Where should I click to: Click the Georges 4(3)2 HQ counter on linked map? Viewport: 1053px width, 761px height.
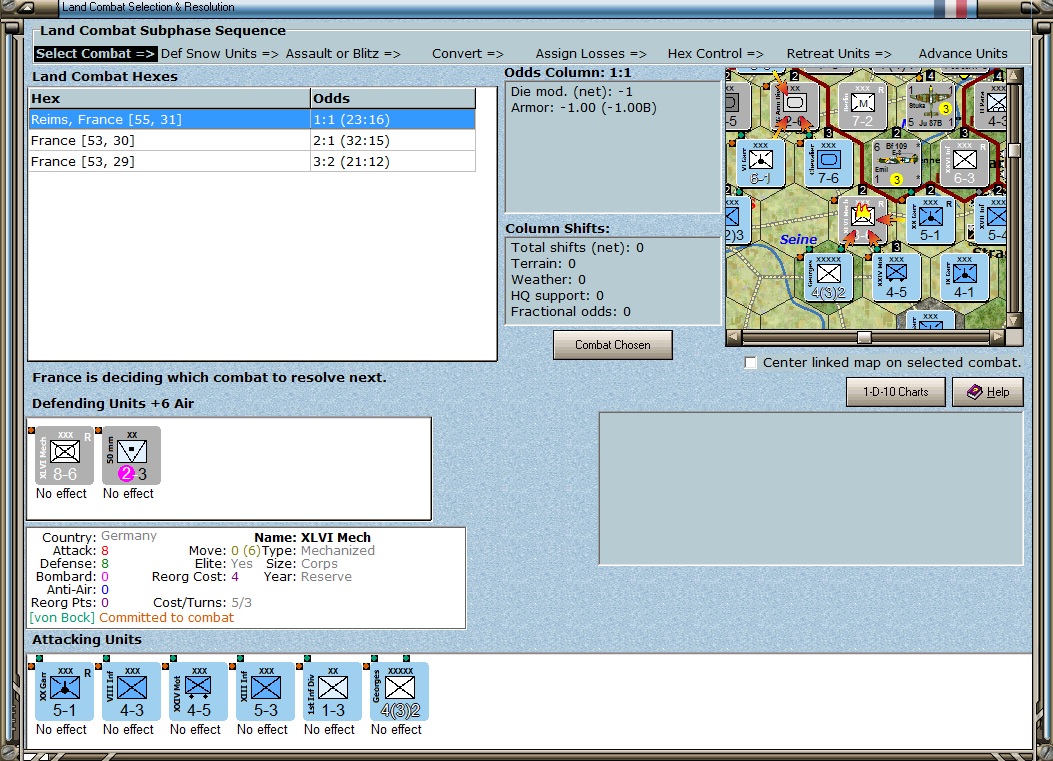(828, 277)
